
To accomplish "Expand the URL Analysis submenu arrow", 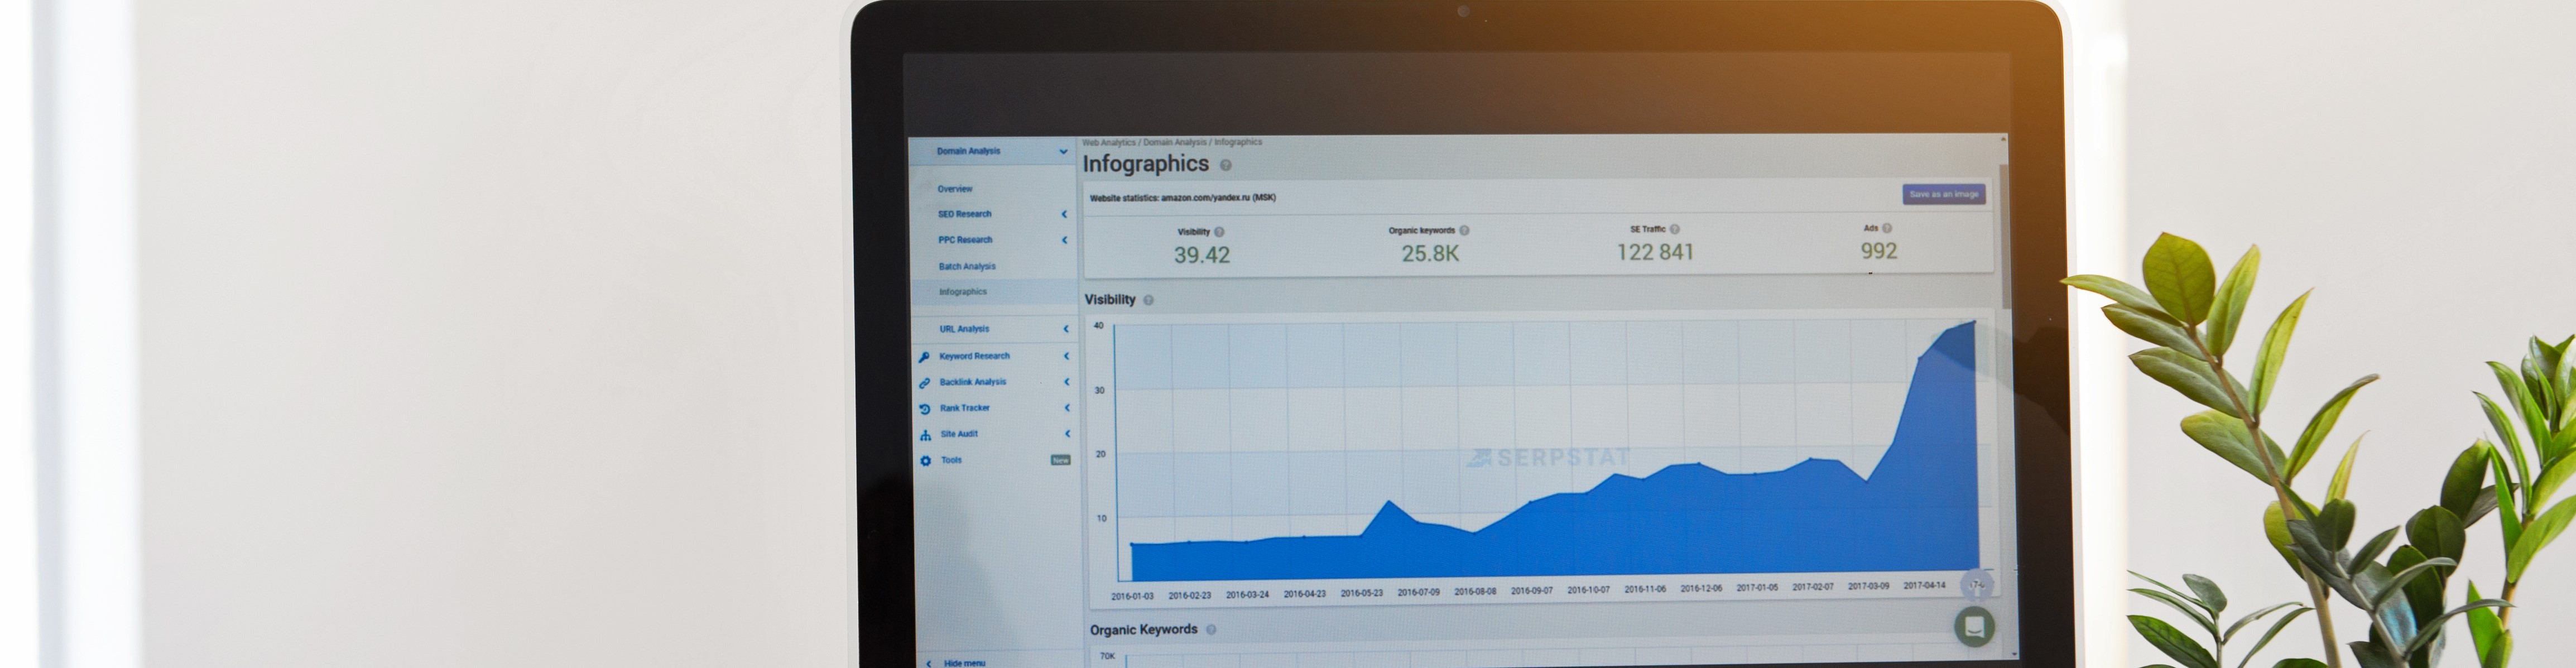I will point(1066,329).
